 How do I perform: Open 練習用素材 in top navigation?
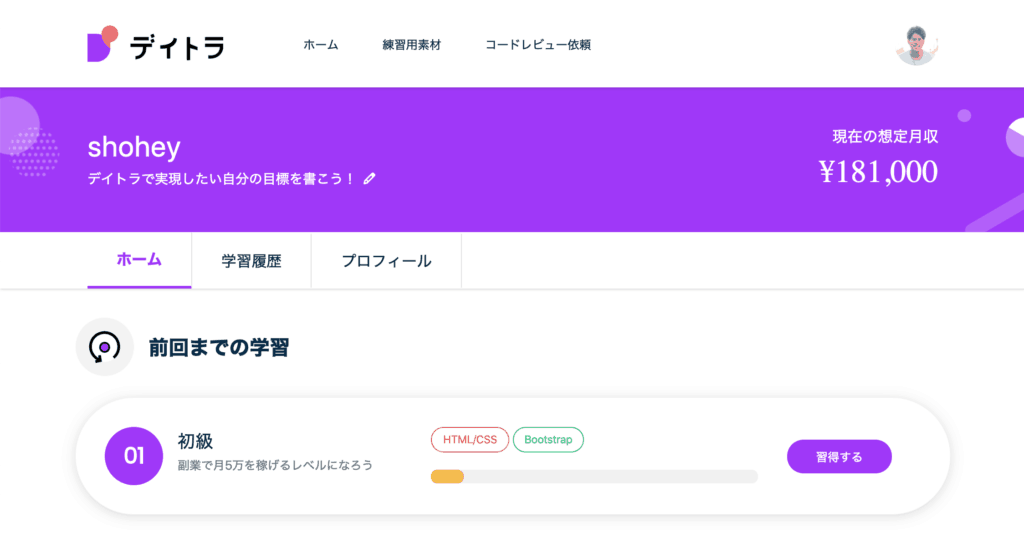[411, 45]
